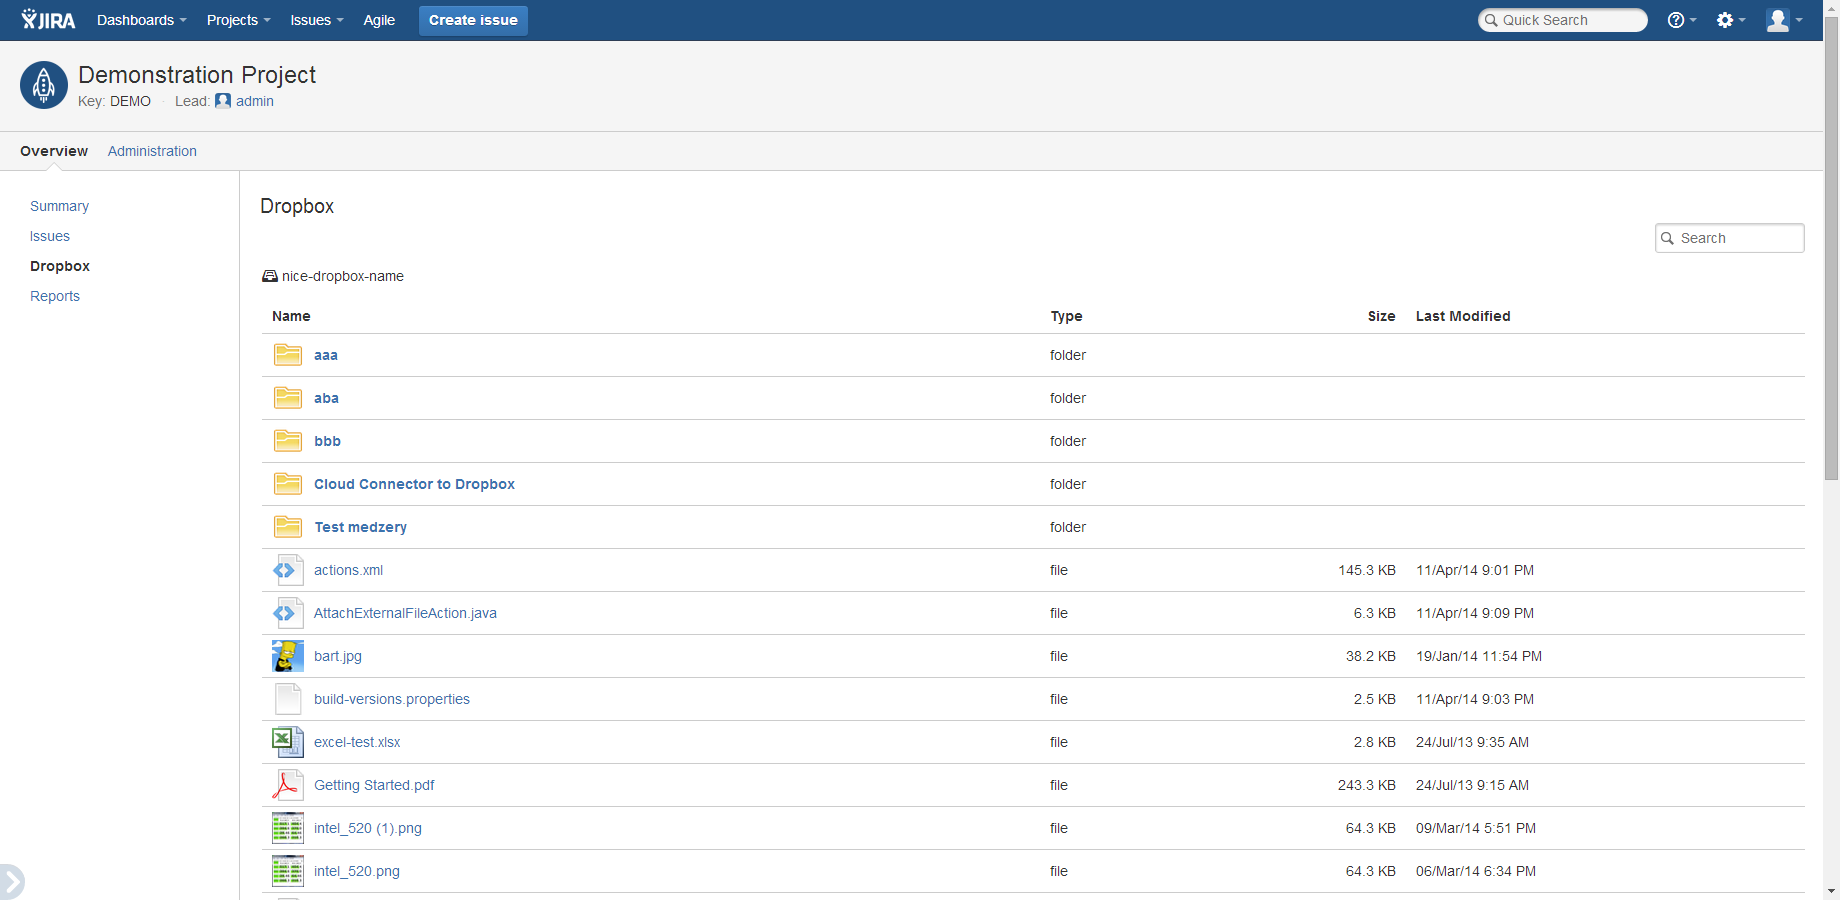The image size is (1840, 900).
Task: Open the Cloud Connector to Dropbox folder
Action: [x=414, y=484]
